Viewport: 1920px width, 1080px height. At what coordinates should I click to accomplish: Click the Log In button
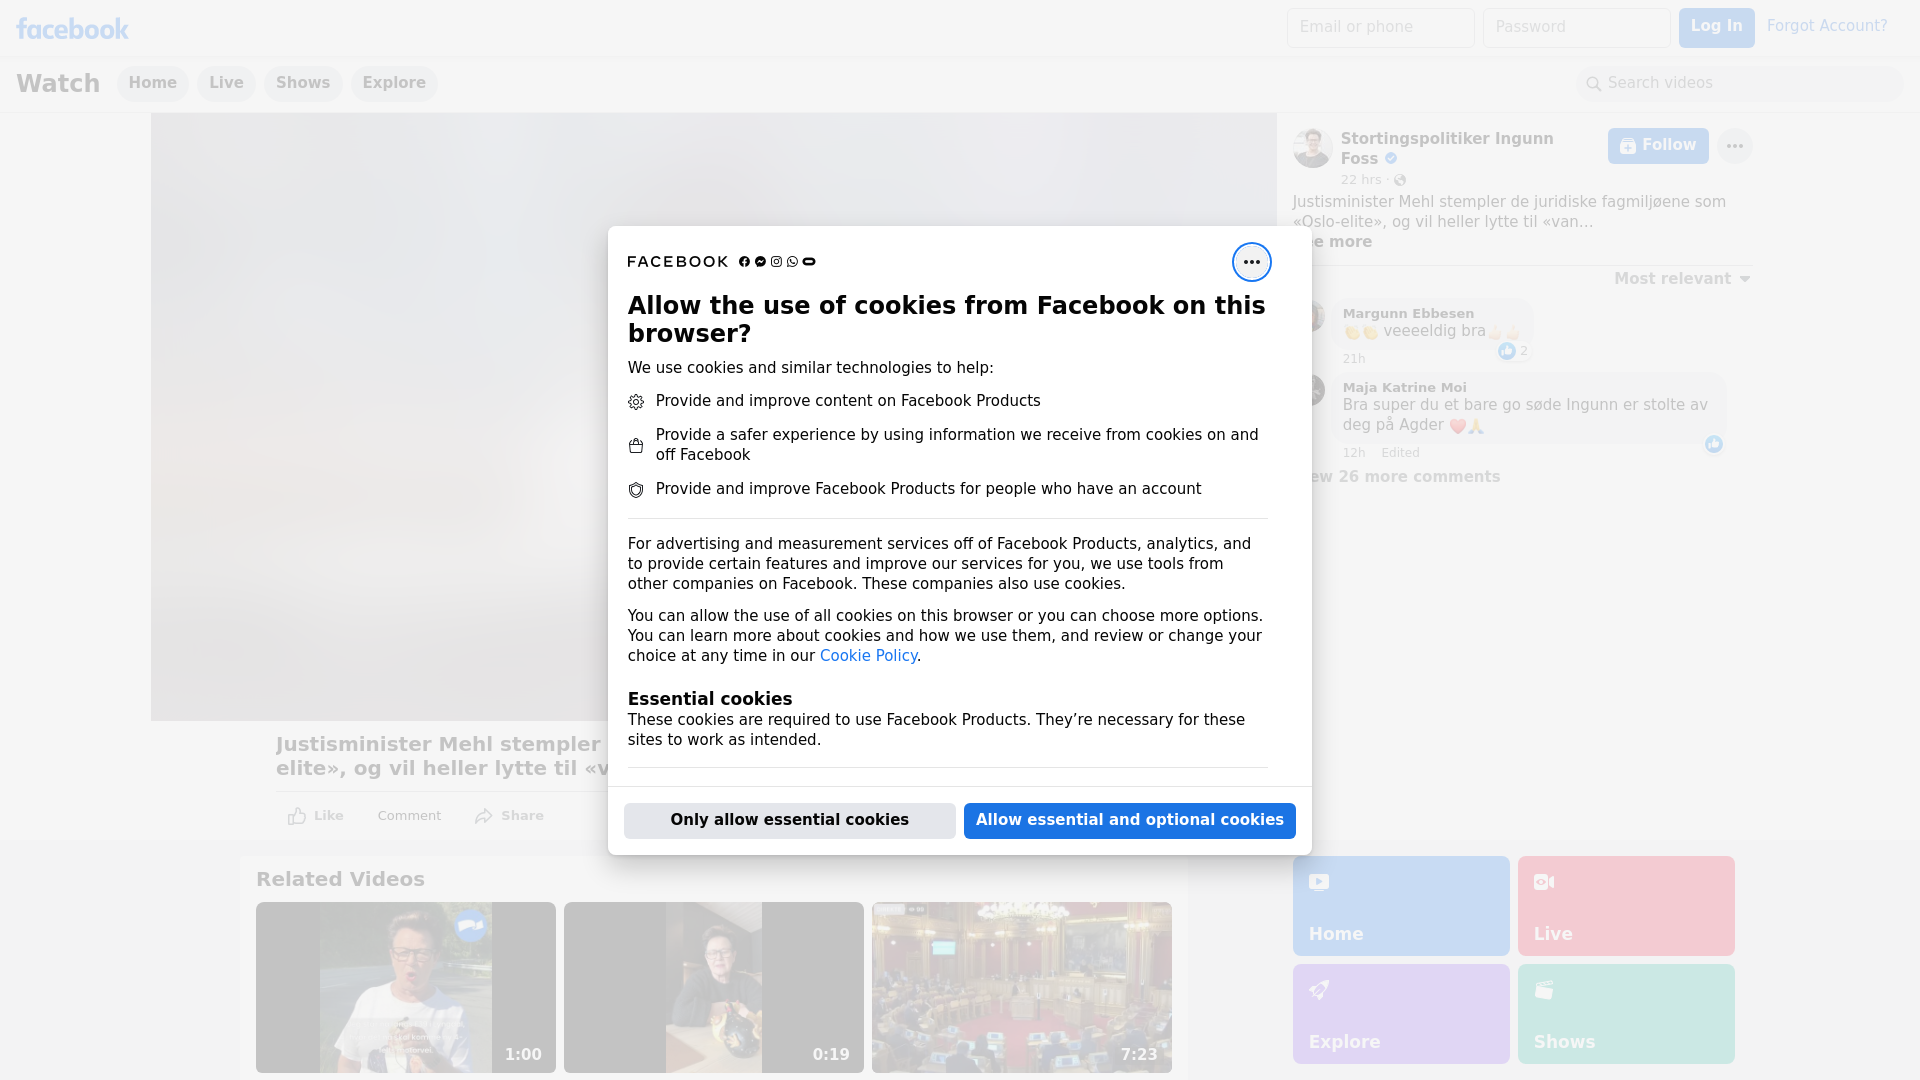1716,28
